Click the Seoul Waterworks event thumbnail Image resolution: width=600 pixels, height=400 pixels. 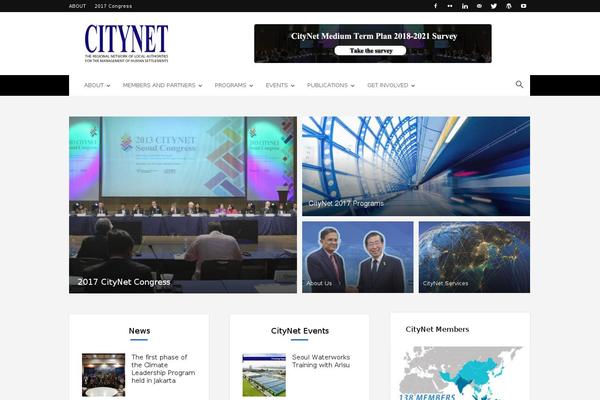click(264, 375)
